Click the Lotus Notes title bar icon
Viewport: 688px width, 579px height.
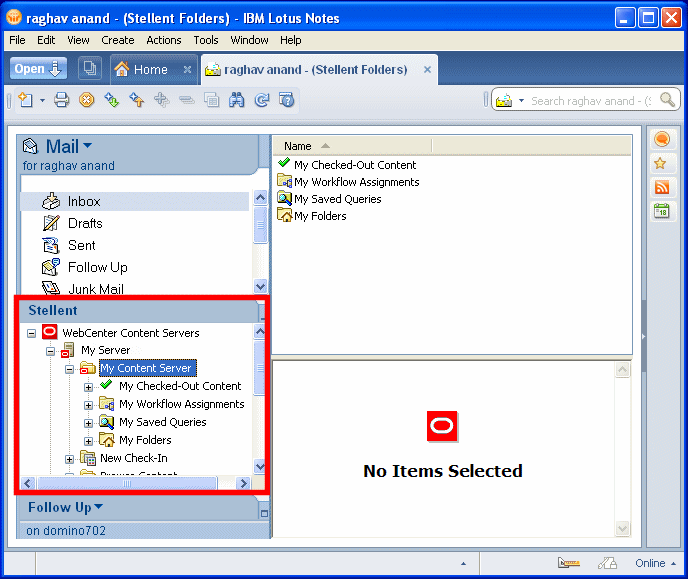tap(14, 17)
